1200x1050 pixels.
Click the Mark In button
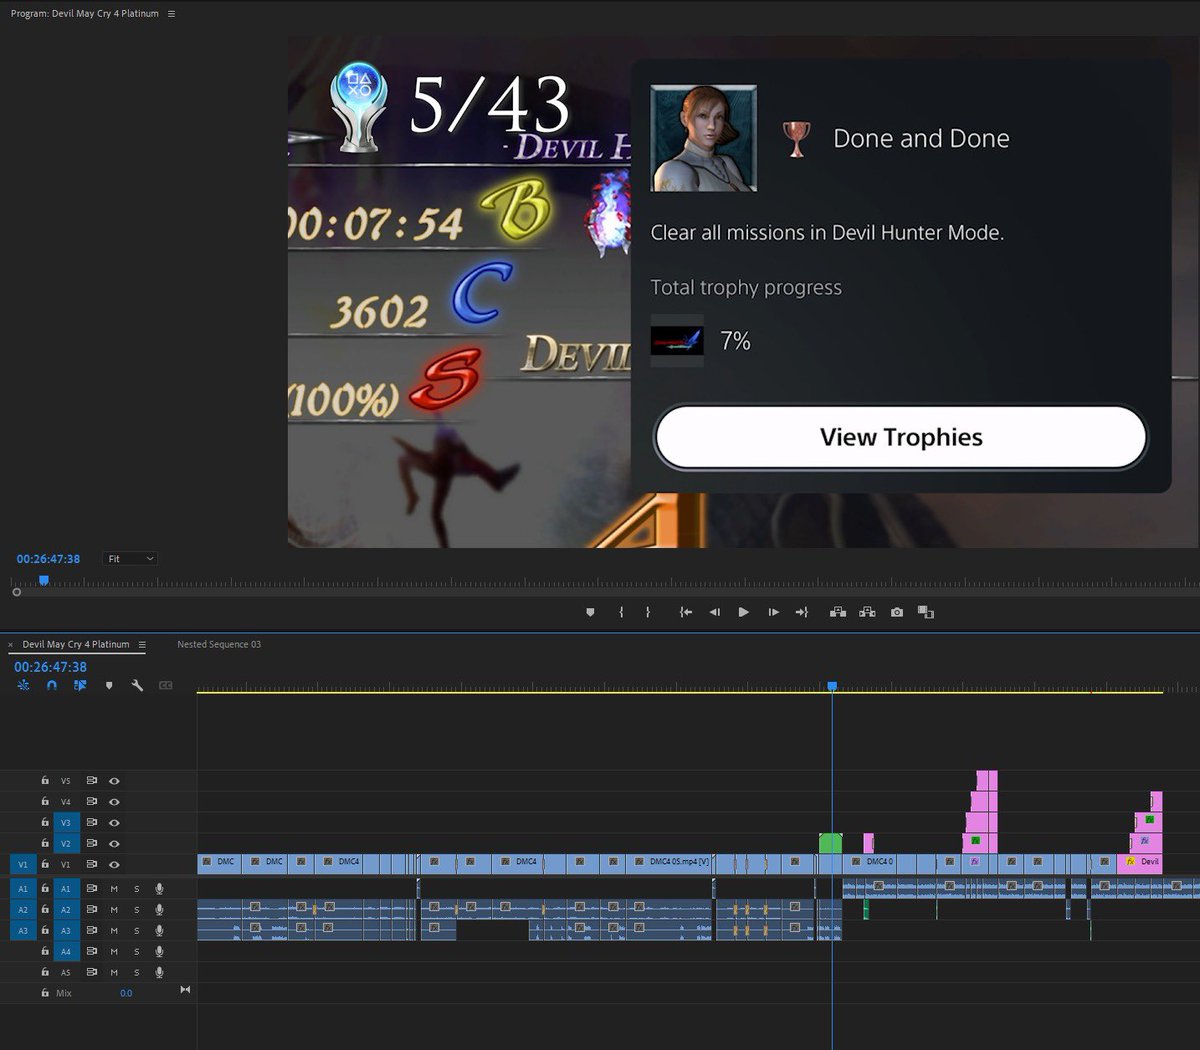(621, 612)
